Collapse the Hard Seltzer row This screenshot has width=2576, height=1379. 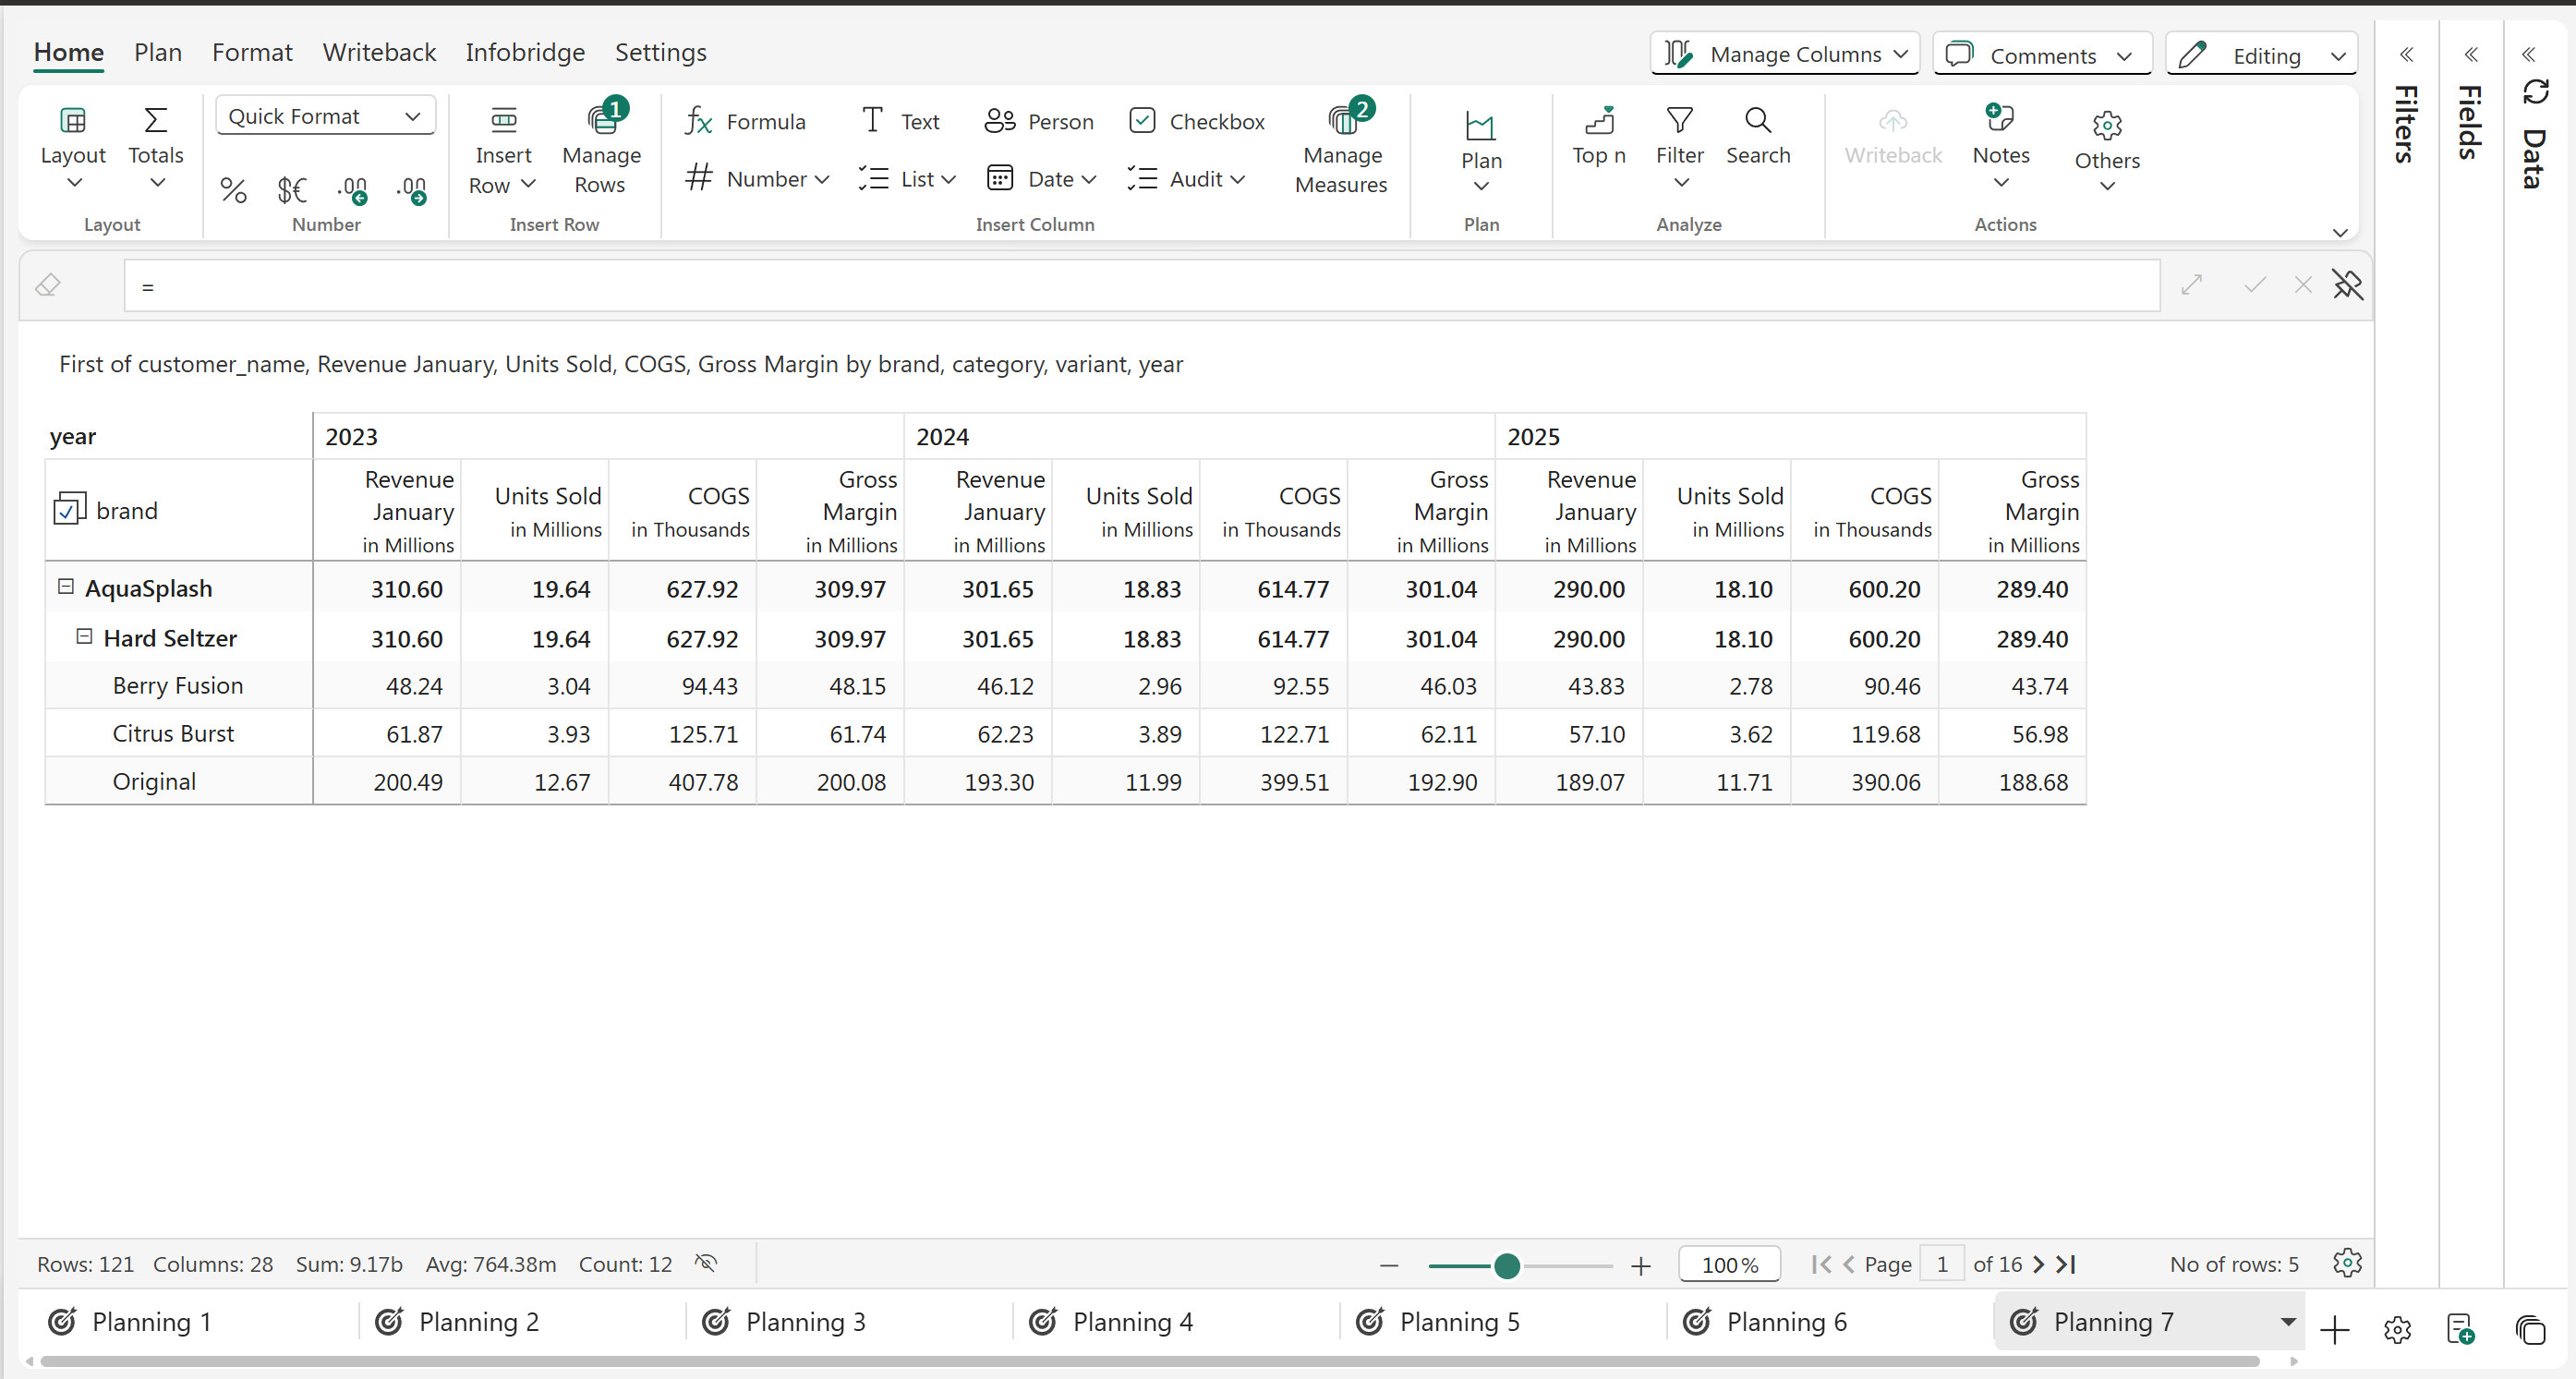[x=85, y=637]
